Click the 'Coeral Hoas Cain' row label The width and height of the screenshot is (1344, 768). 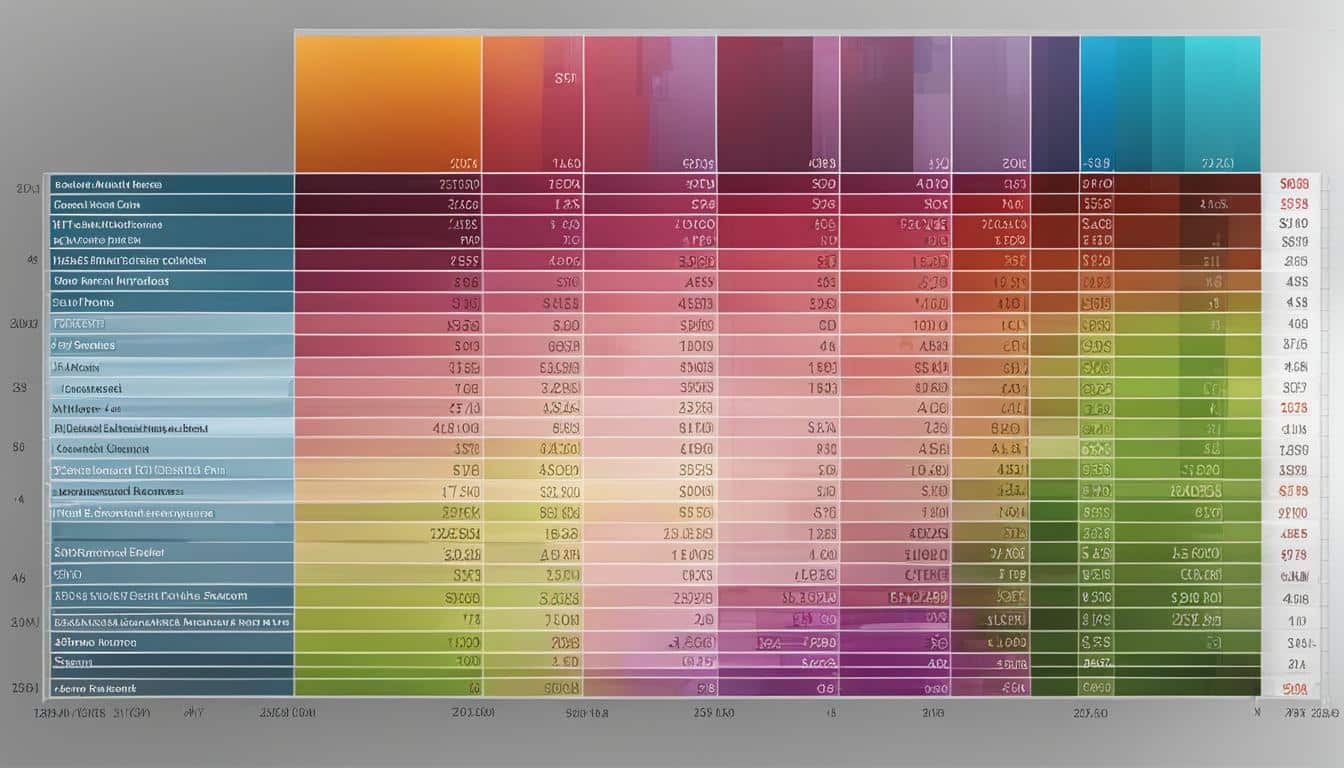coord(98,204)
